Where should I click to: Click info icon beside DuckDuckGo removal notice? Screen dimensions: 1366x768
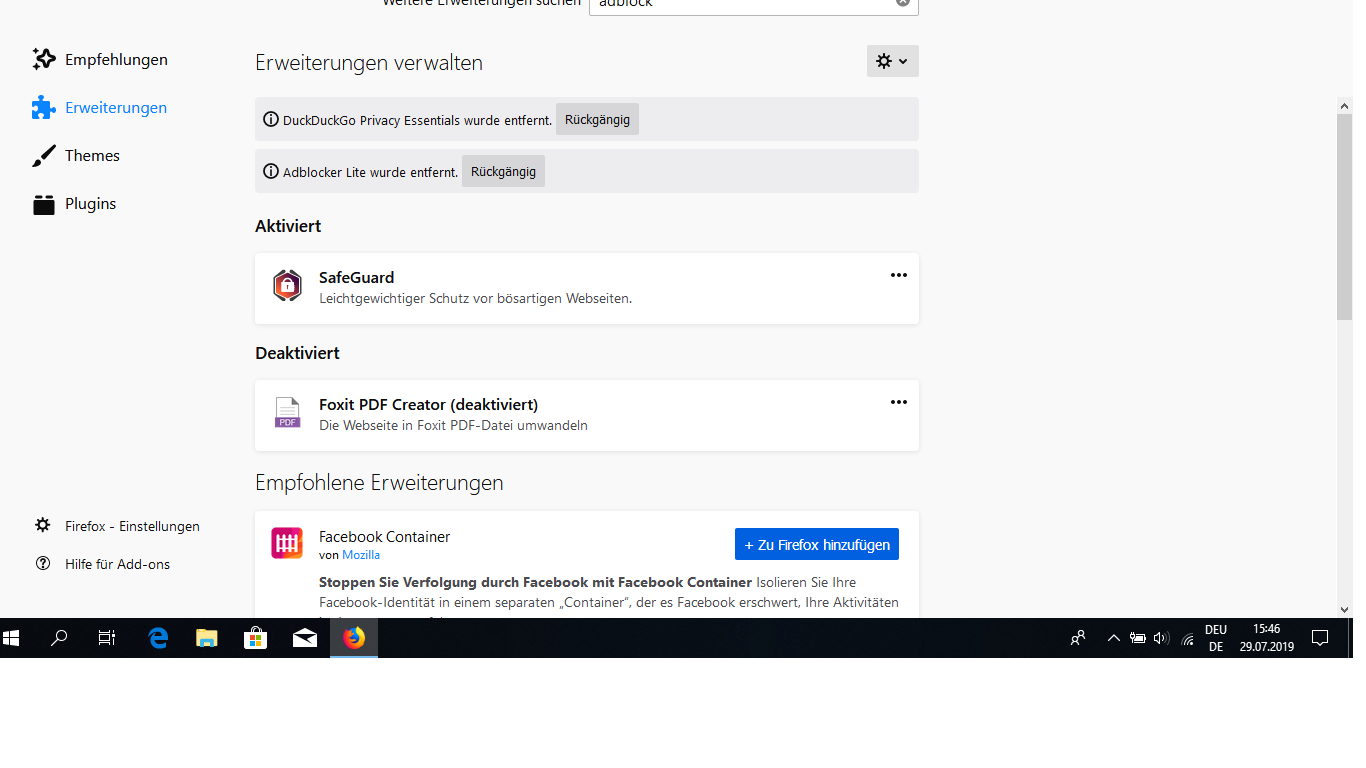(x=271, y=119)
